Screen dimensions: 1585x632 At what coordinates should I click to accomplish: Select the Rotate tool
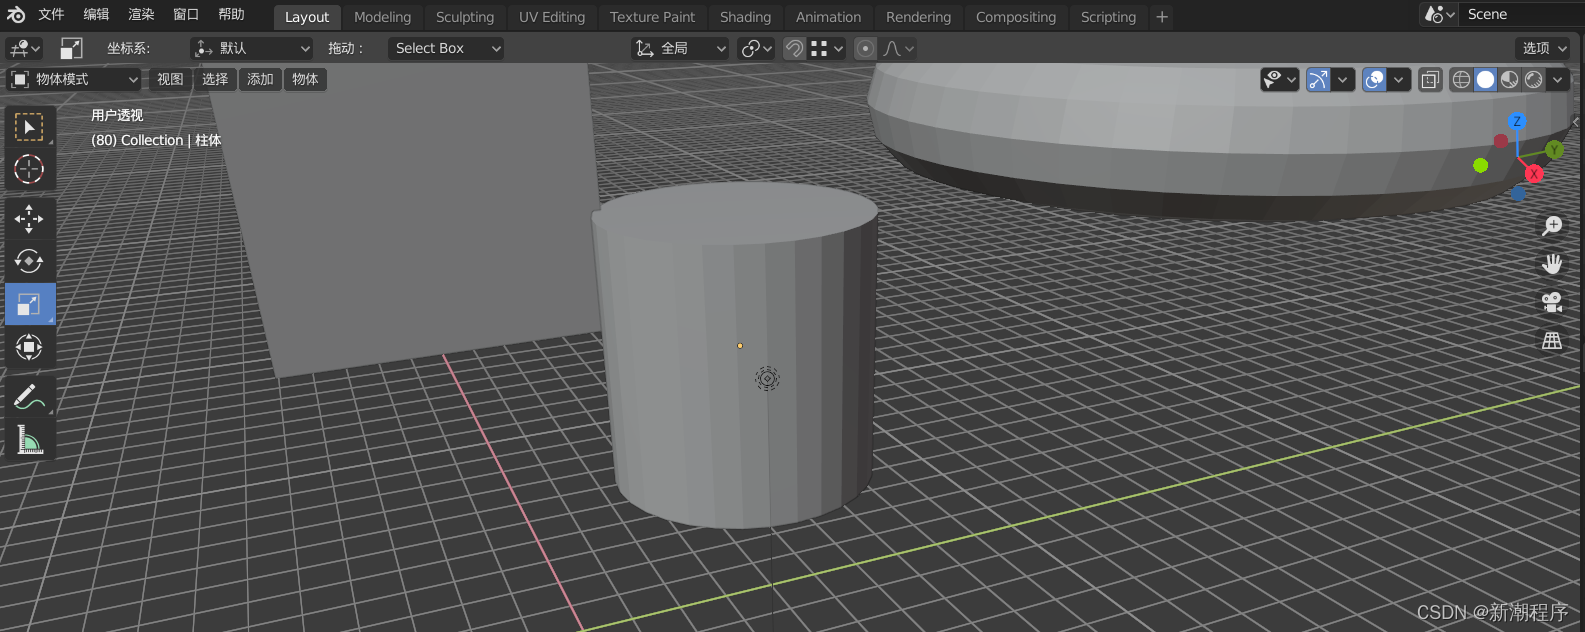tap(29, 261)
